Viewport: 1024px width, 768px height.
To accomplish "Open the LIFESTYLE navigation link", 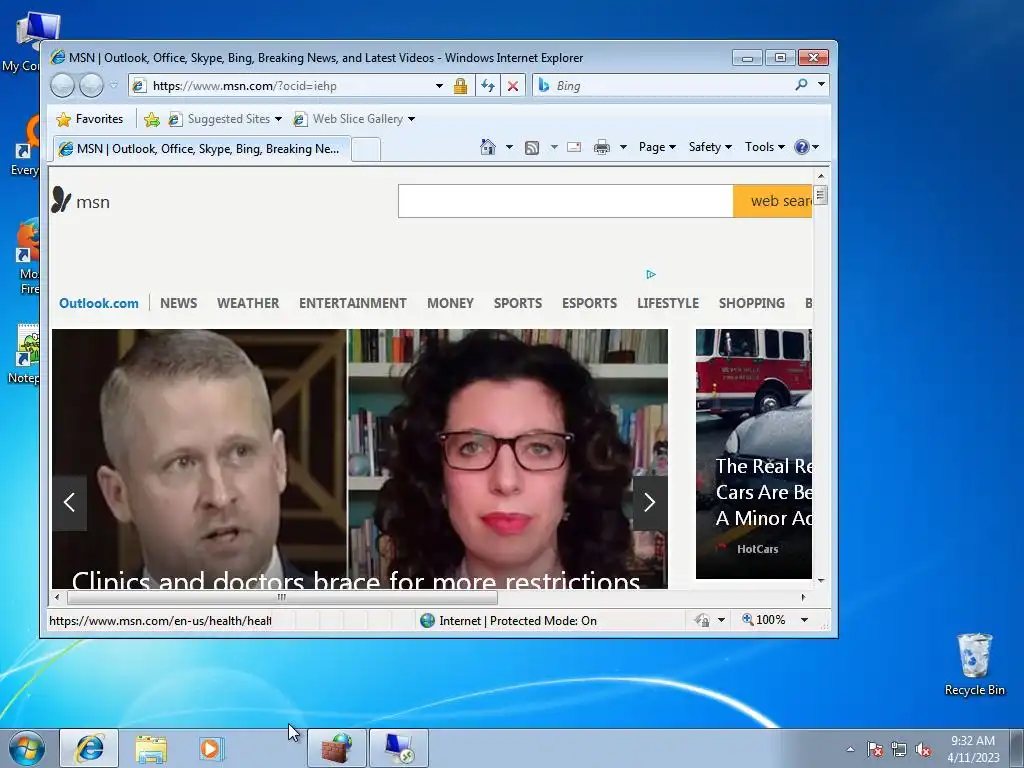I will coord(667,303).
